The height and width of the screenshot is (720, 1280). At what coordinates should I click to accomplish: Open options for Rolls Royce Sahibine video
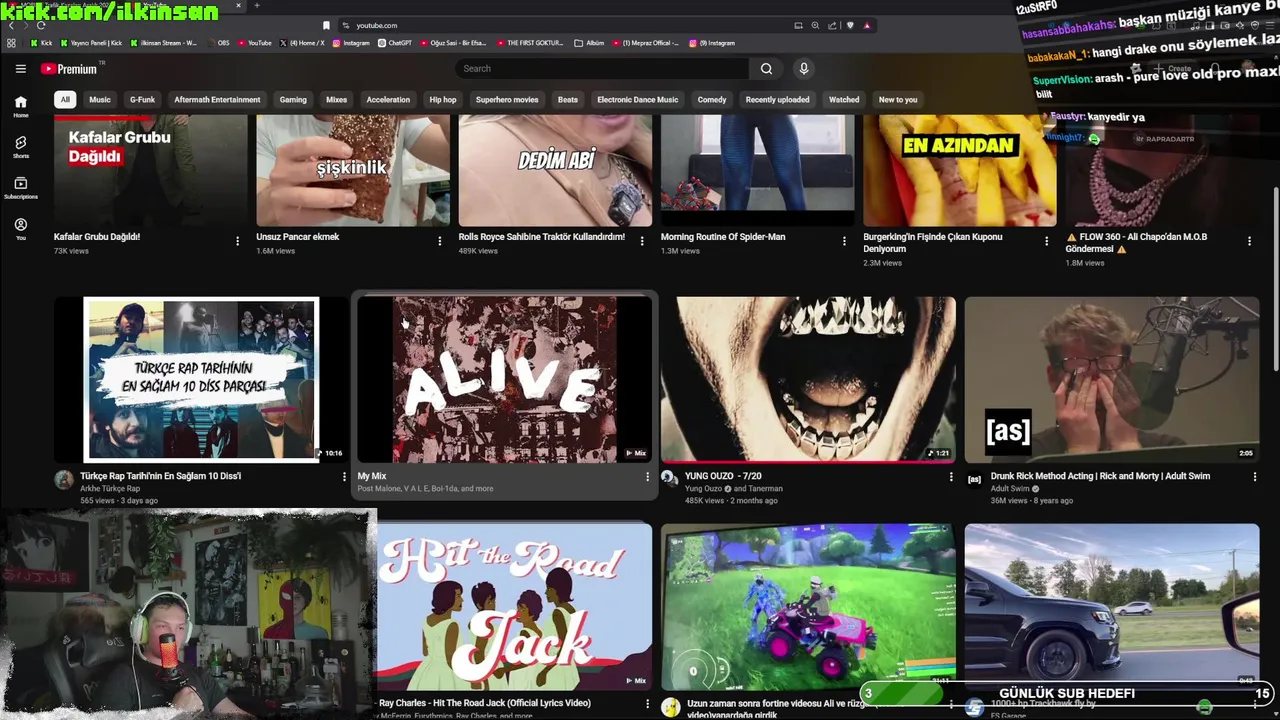(x=642, y=241)
